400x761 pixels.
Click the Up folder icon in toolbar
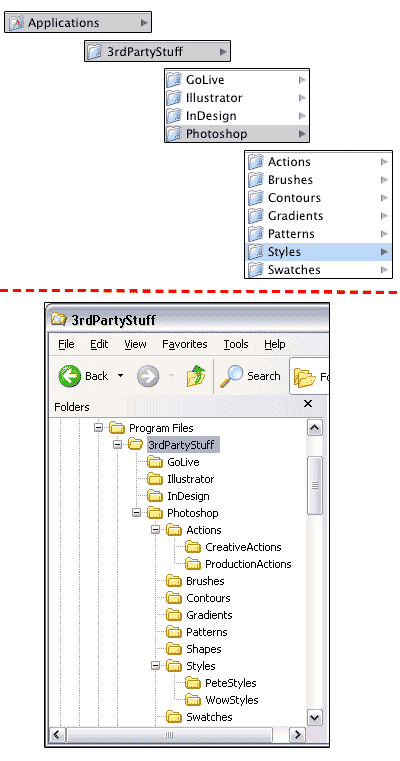(196, 376)
